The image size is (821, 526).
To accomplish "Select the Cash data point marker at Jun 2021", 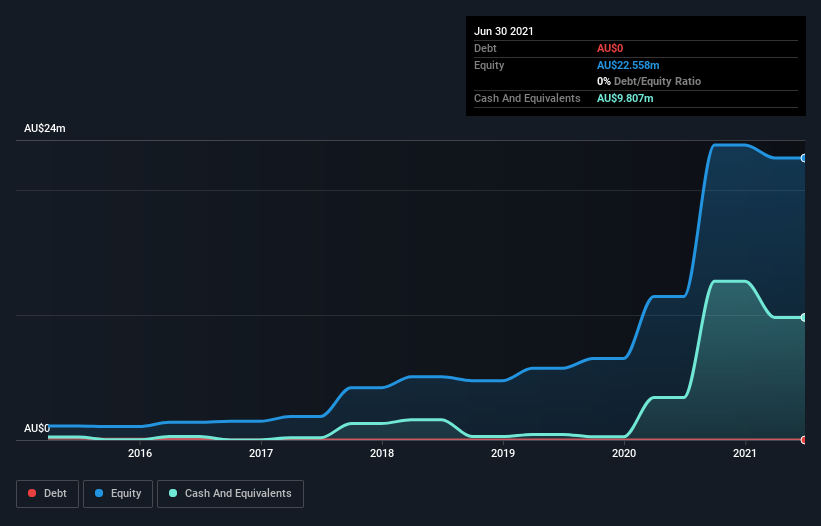I will tap(804, 317).
